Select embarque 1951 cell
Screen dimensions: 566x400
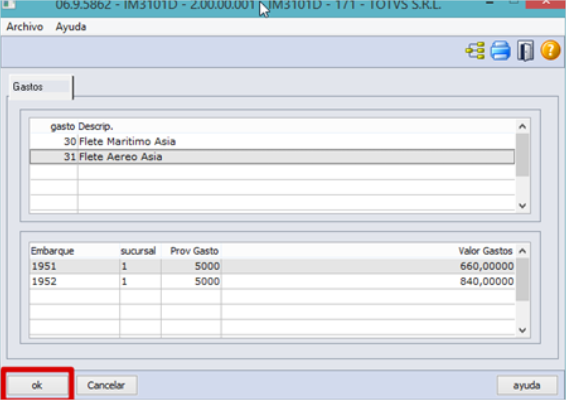pos(75,266)
